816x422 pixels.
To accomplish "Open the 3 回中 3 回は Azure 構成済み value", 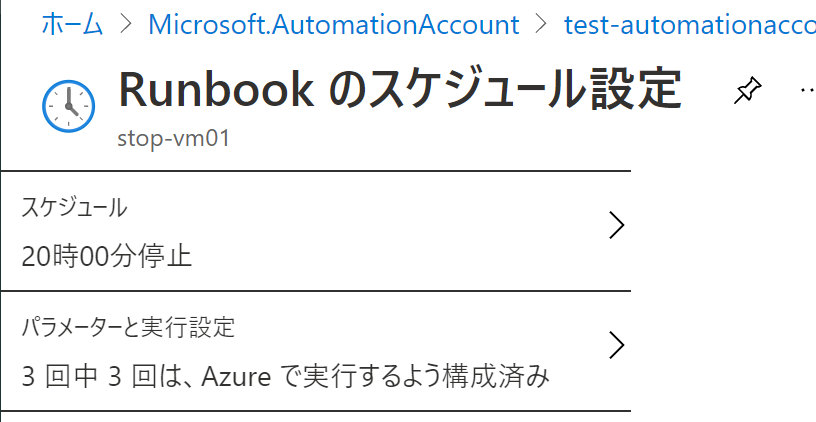I will click(x=285, y=376).
